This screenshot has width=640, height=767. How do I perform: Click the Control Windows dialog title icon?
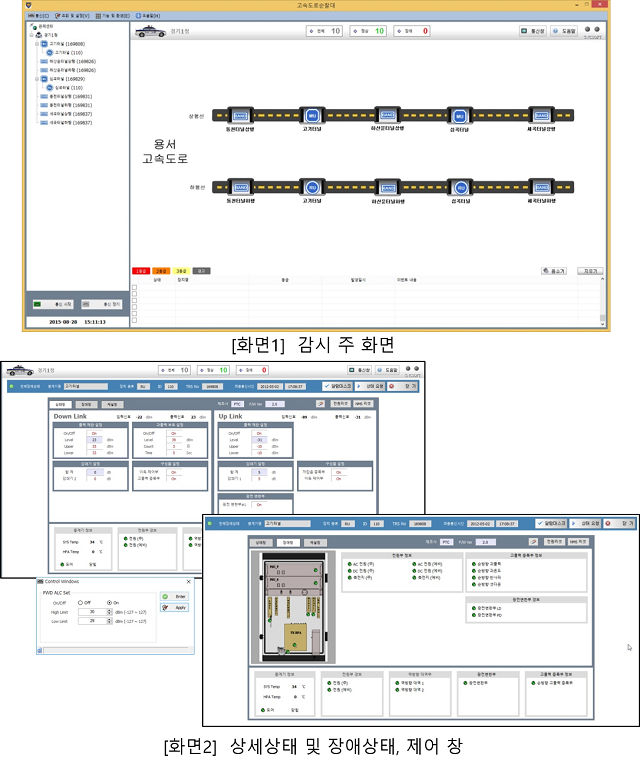point(40,582)
